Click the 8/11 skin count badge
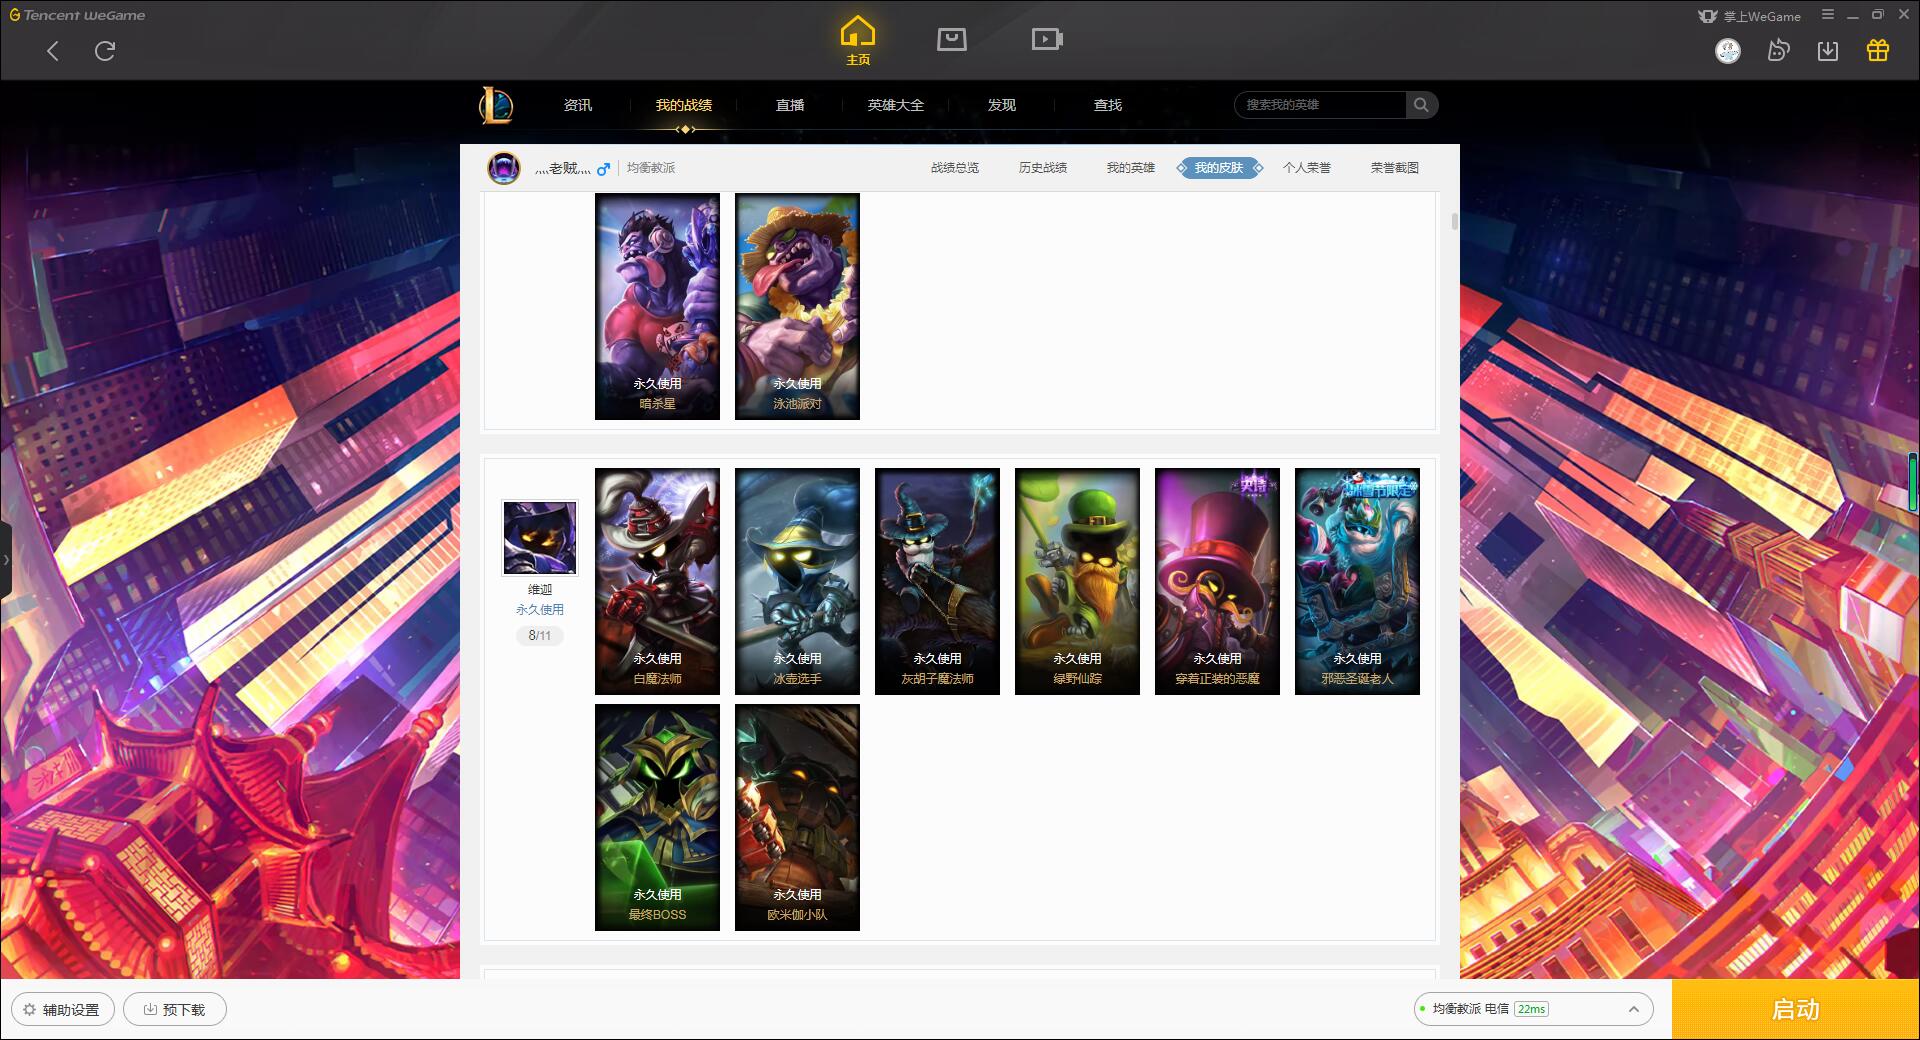 point(540,635)
